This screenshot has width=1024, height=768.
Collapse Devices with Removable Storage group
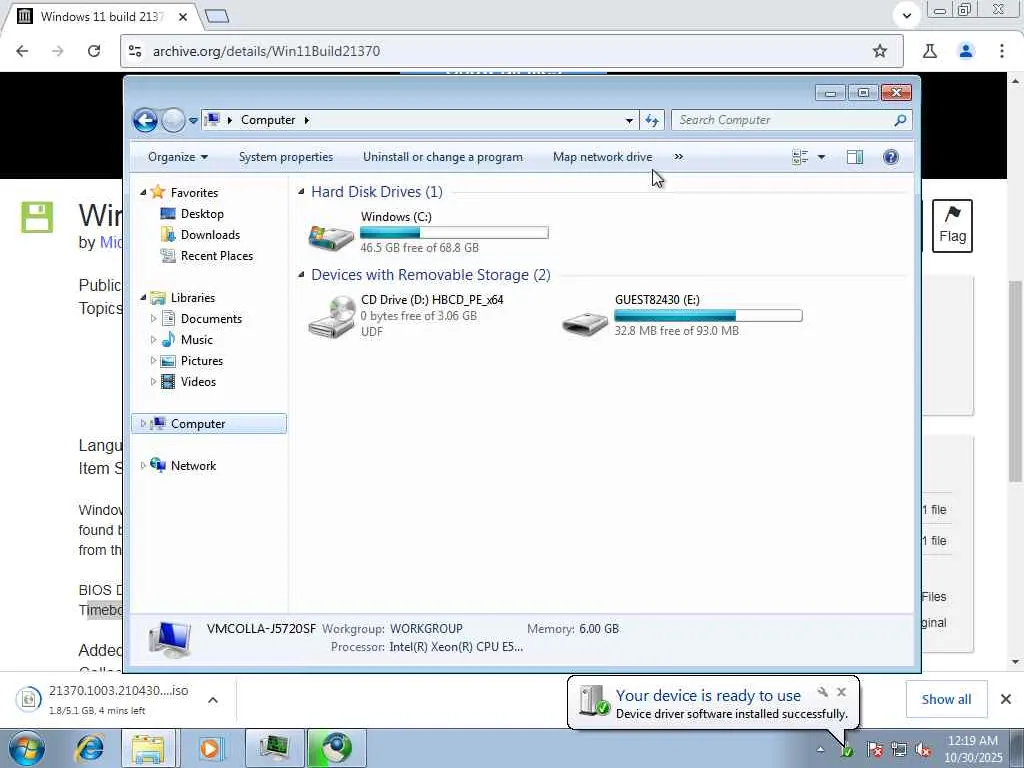(x=301, y=274)
